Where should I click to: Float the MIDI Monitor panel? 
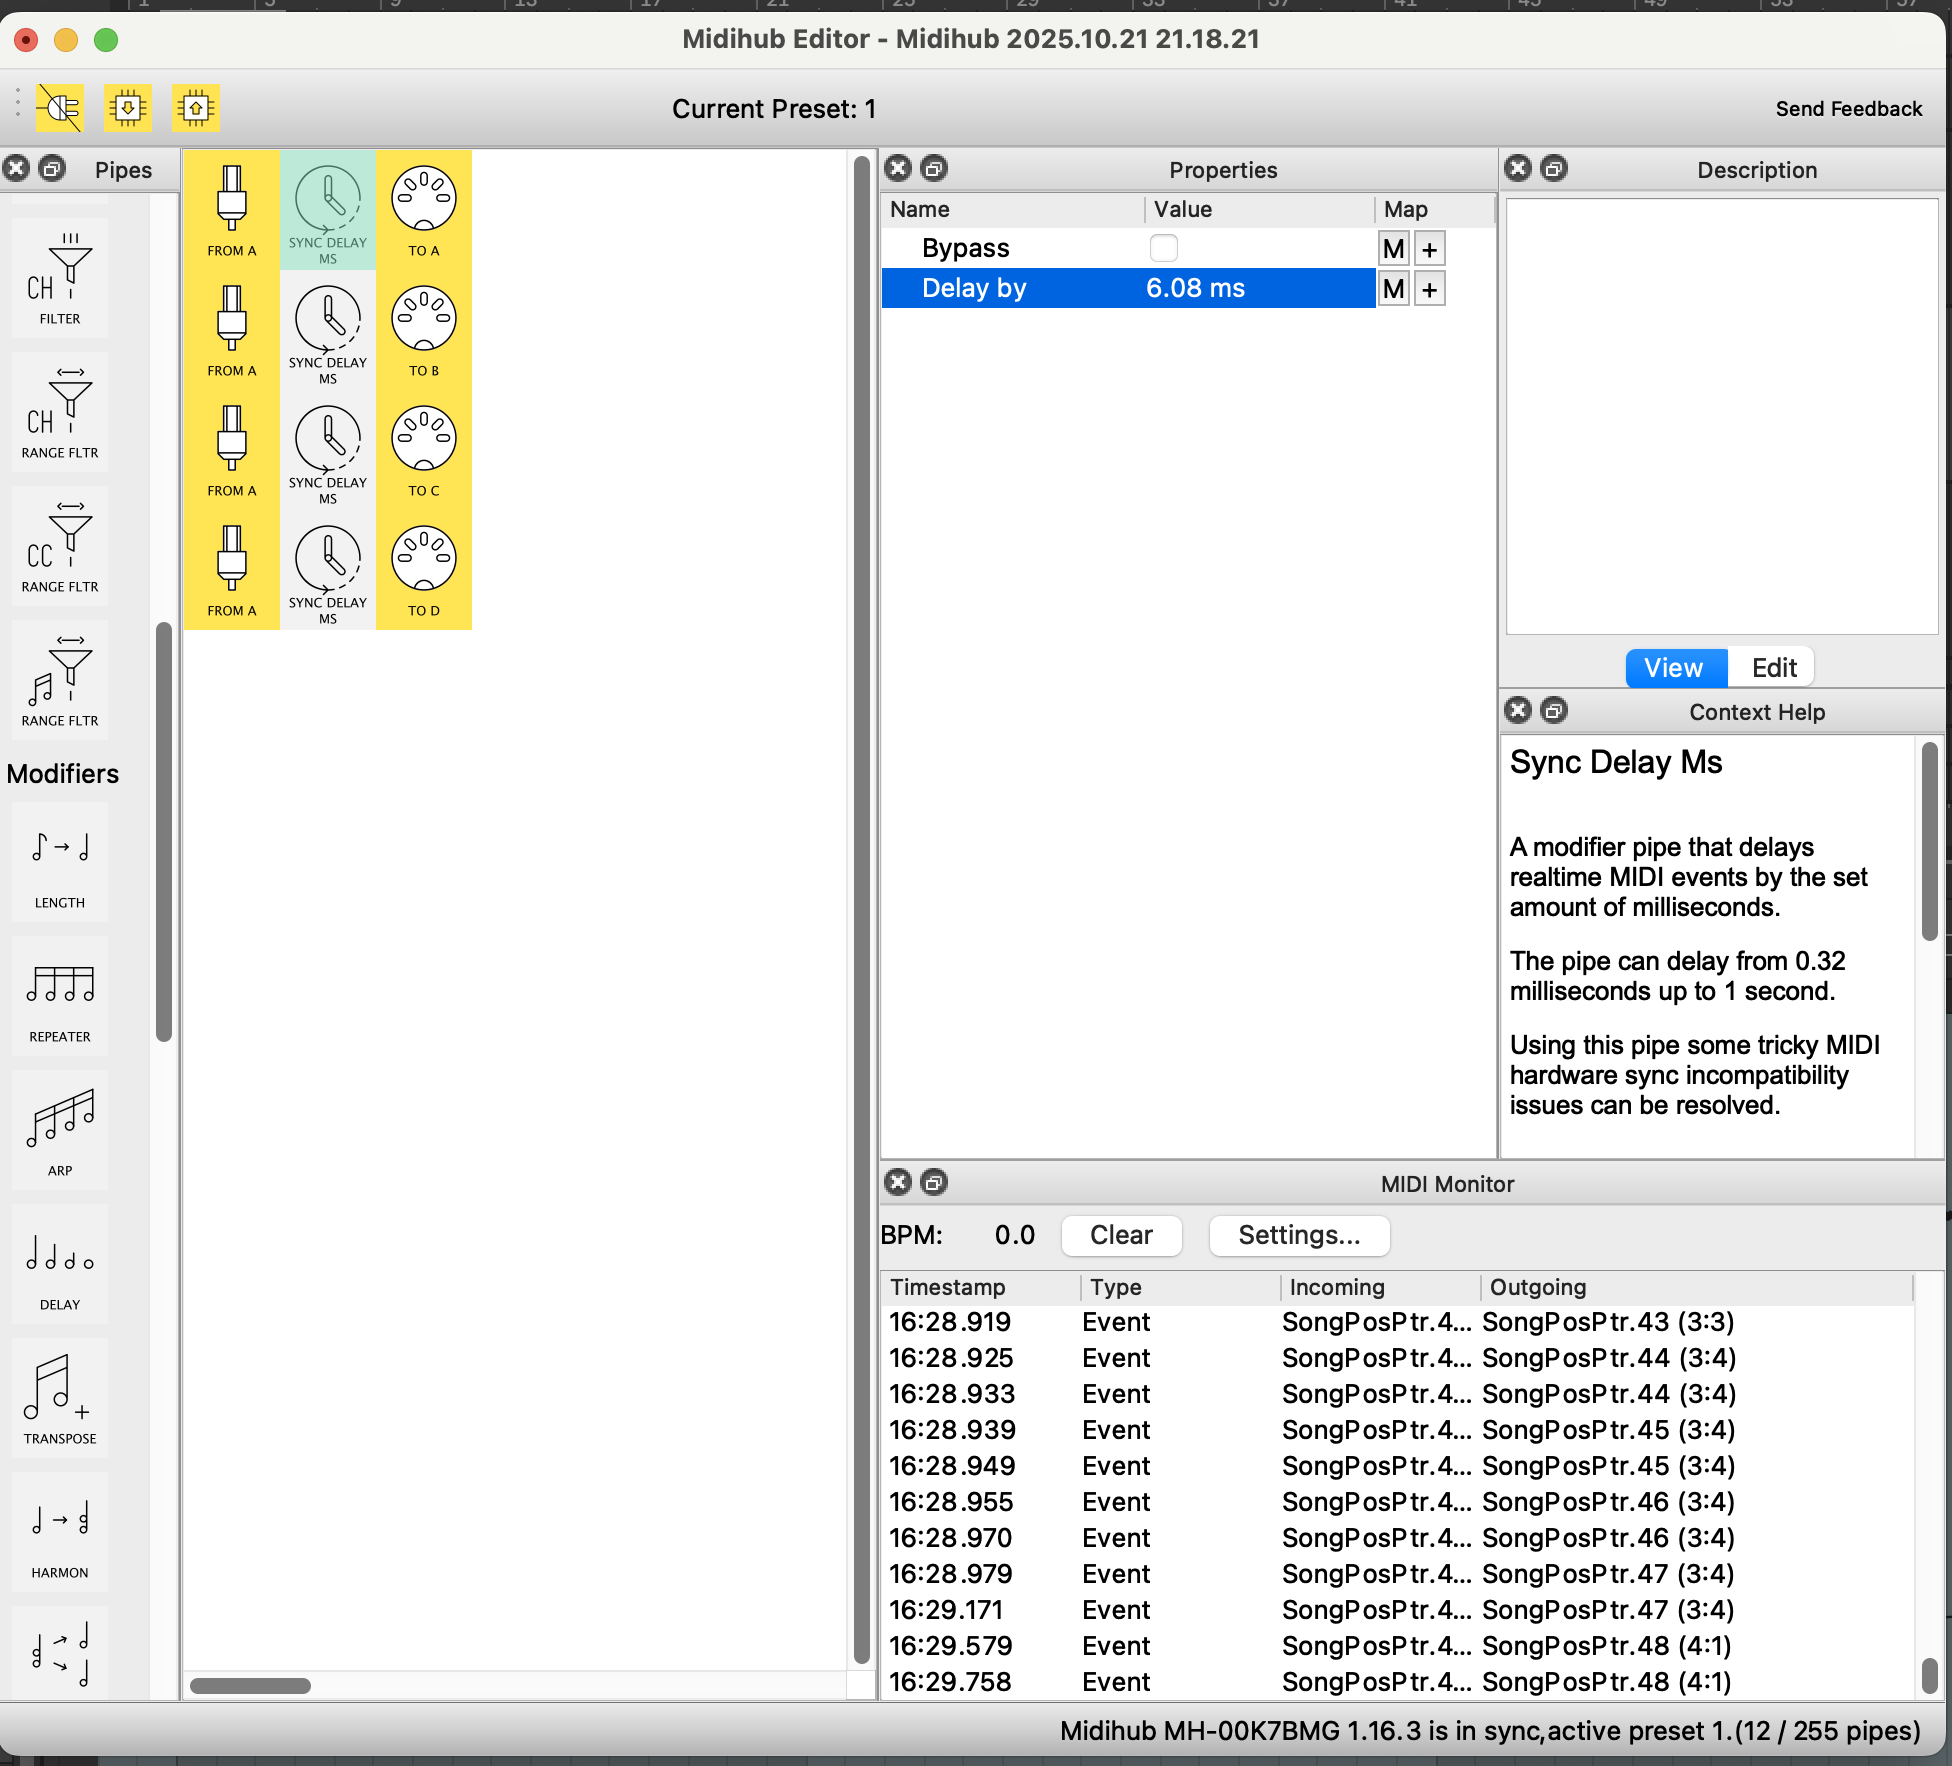pos(934,1183)
